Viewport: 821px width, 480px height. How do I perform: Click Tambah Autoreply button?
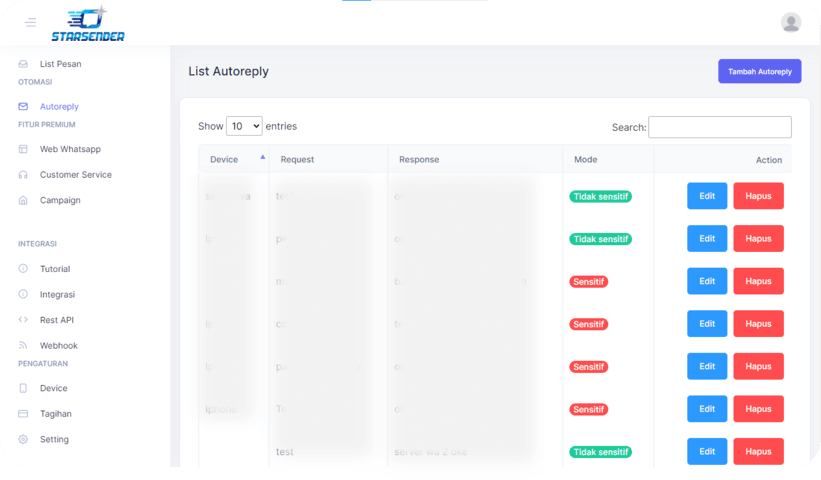759,71
